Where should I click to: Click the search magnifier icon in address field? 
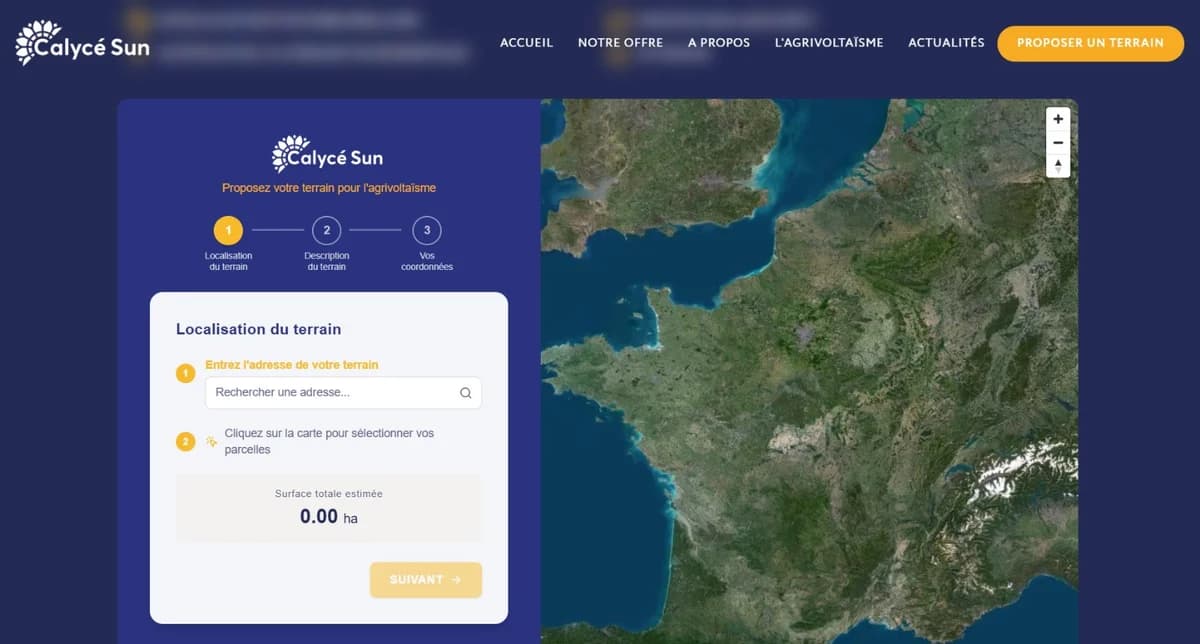(x=465, y=393)
